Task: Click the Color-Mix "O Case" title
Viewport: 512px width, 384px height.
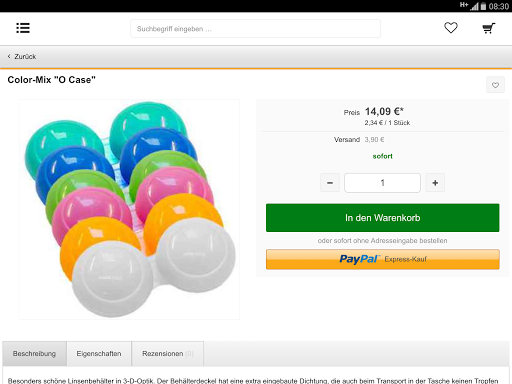Action: click(52, 80)
